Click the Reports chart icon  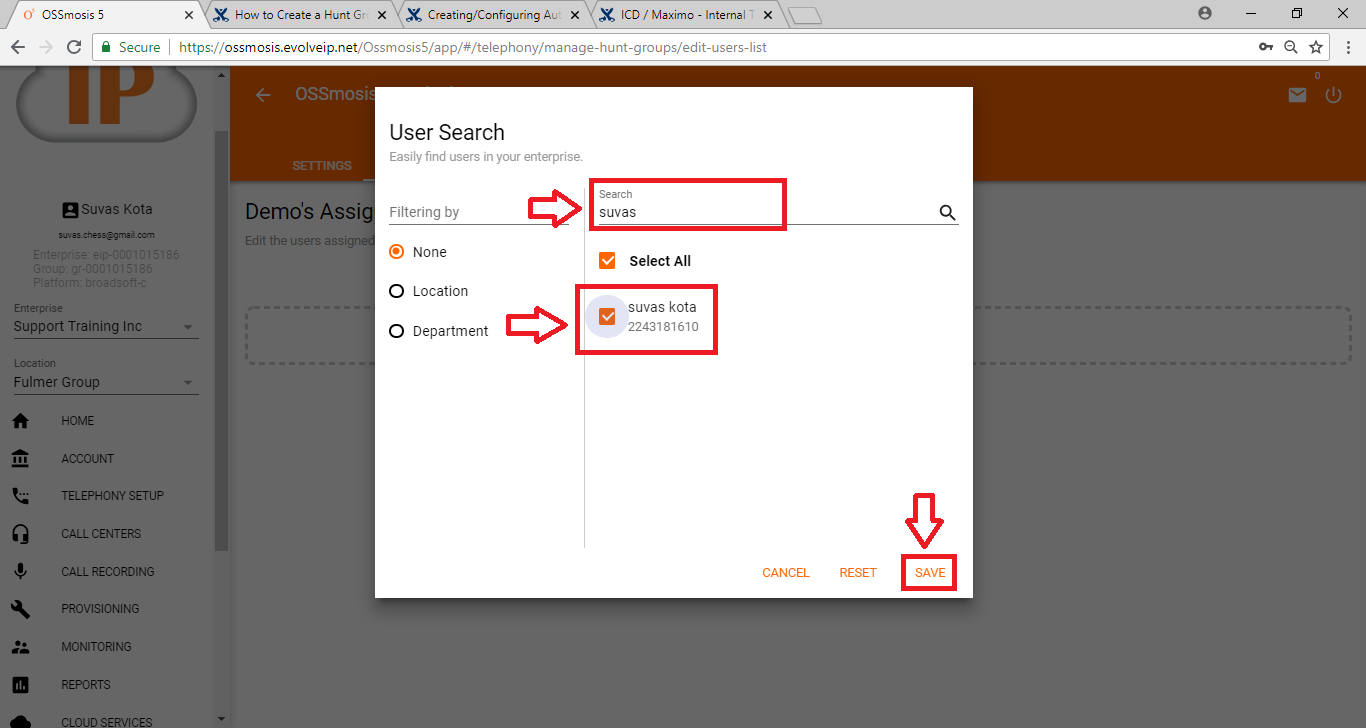tap(20, 685)
